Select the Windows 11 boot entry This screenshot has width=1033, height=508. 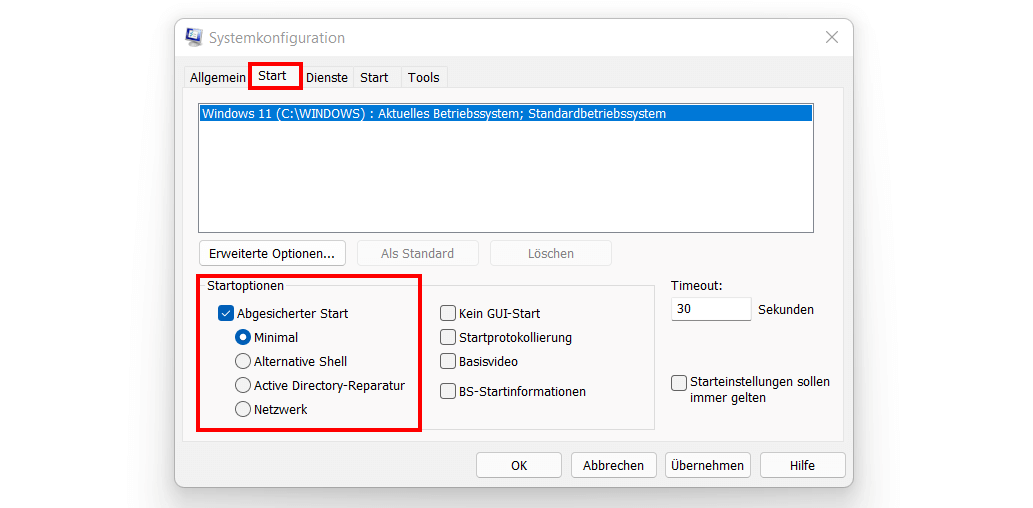click(505, 113)
